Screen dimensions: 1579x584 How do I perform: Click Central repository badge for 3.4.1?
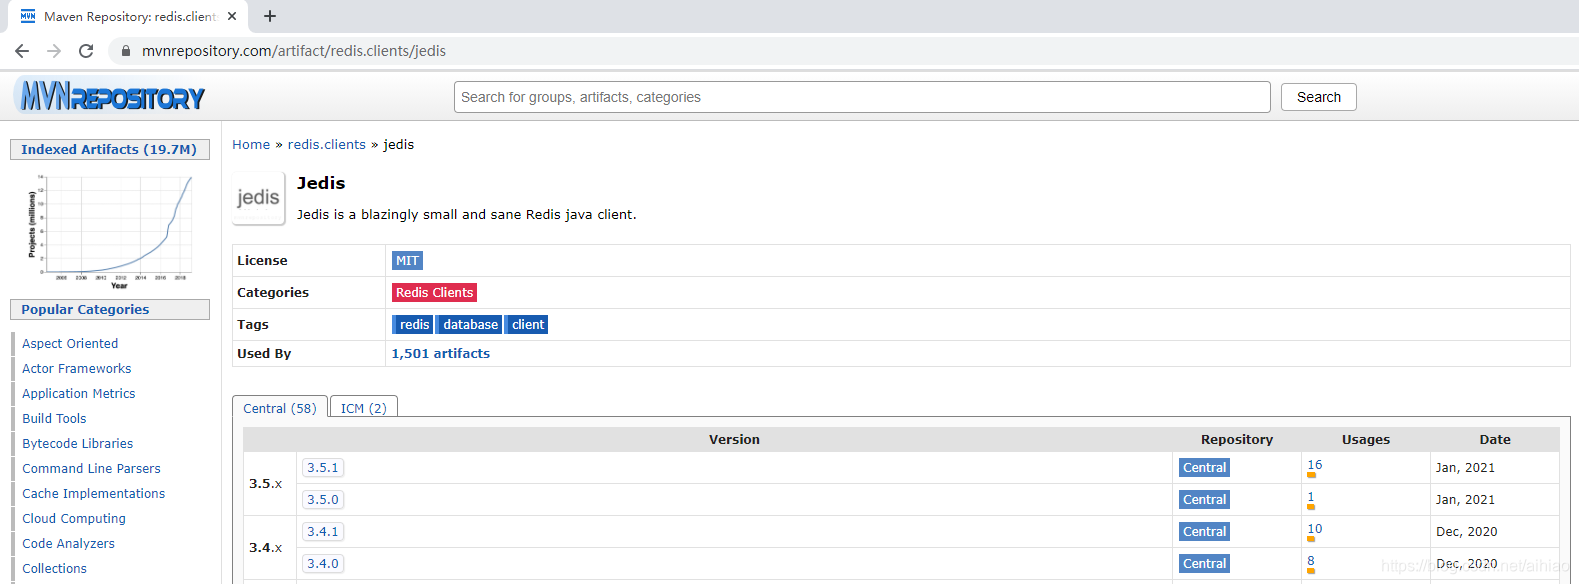tap(1204, 532)
